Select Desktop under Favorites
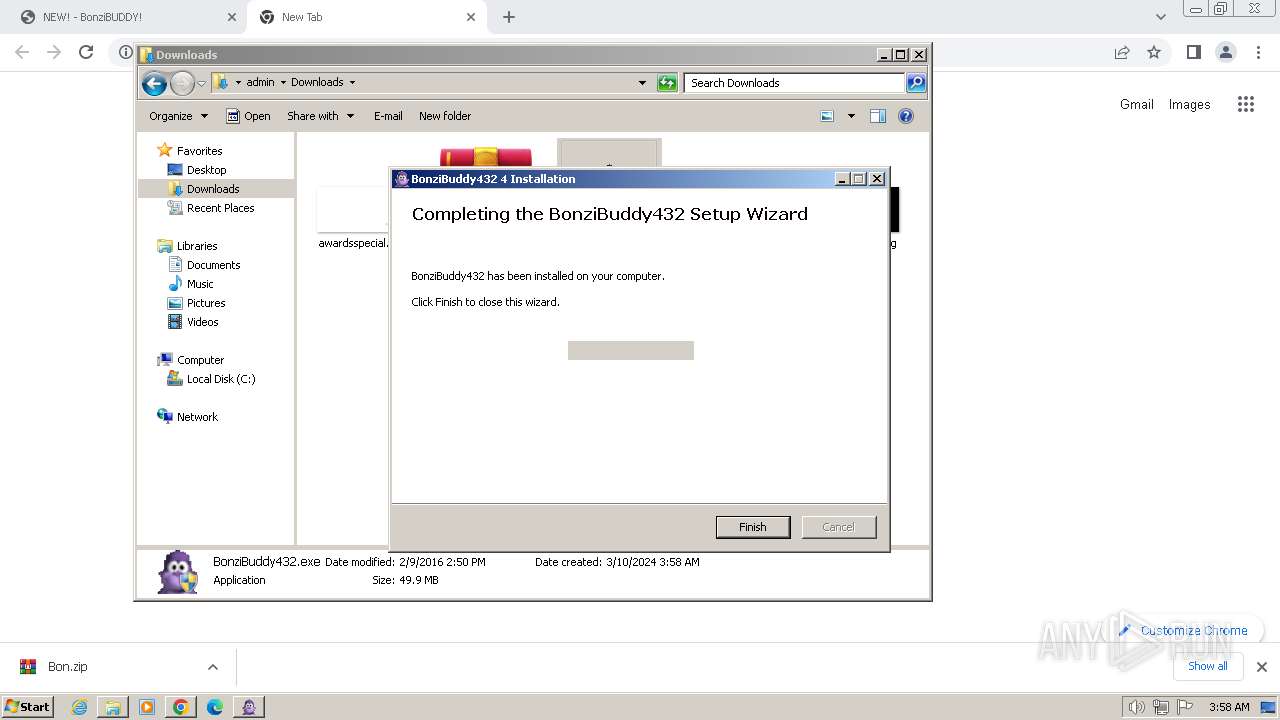This screenshot has width=1280, height=720. (206, 170)
